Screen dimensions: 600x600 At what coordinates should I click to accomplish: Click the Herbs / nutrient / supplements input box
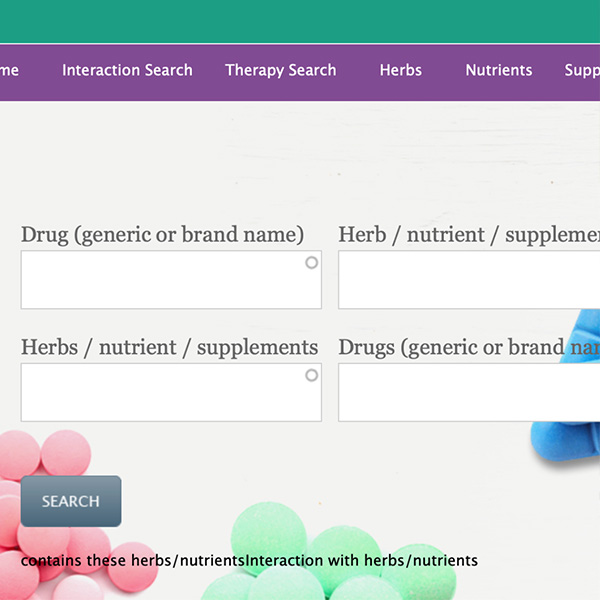(160, 392)
